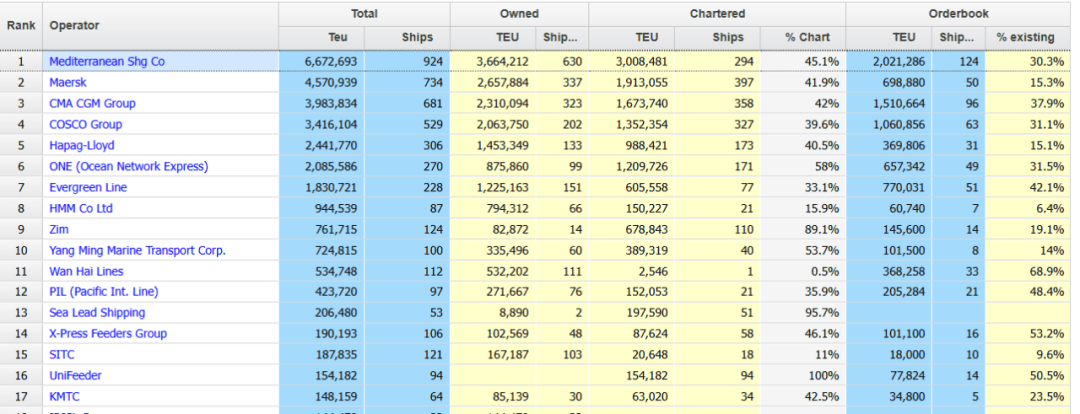Open the Wan Hai Lines link

[x=87, y=271]
